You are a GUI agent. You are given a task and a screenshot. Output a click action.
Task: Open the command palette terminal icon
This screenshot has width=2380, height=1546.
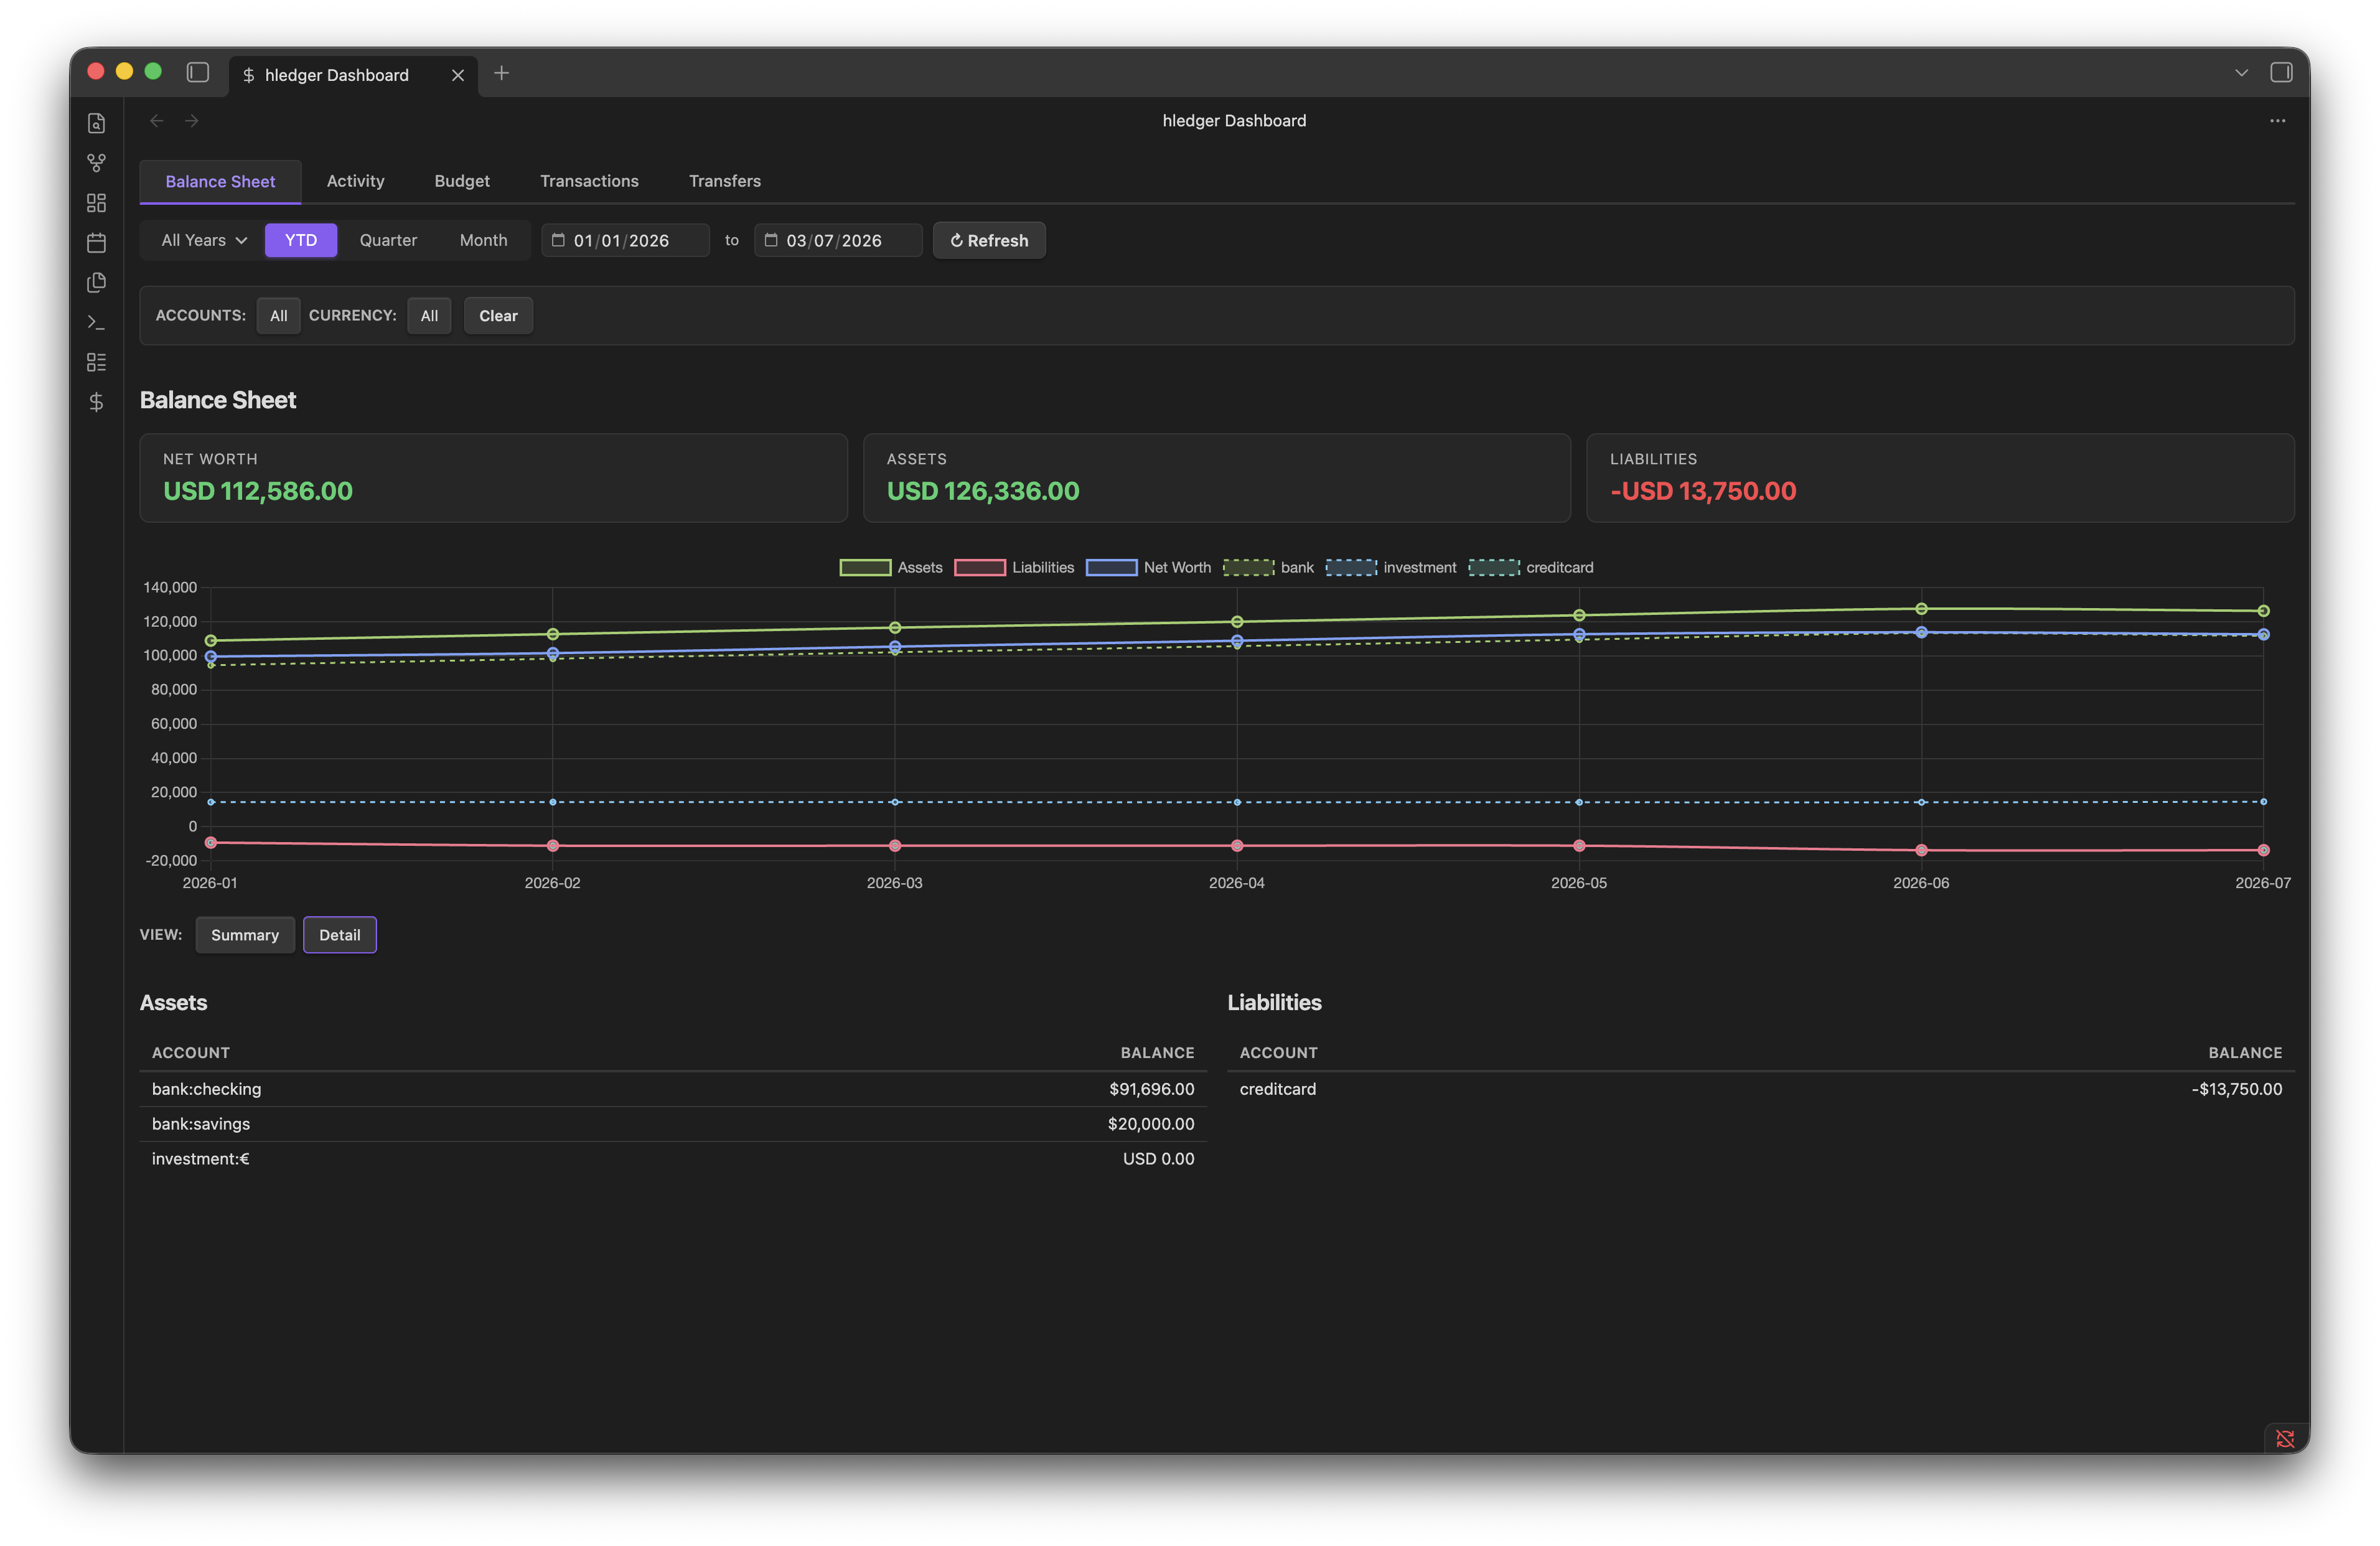click(96, 322)
